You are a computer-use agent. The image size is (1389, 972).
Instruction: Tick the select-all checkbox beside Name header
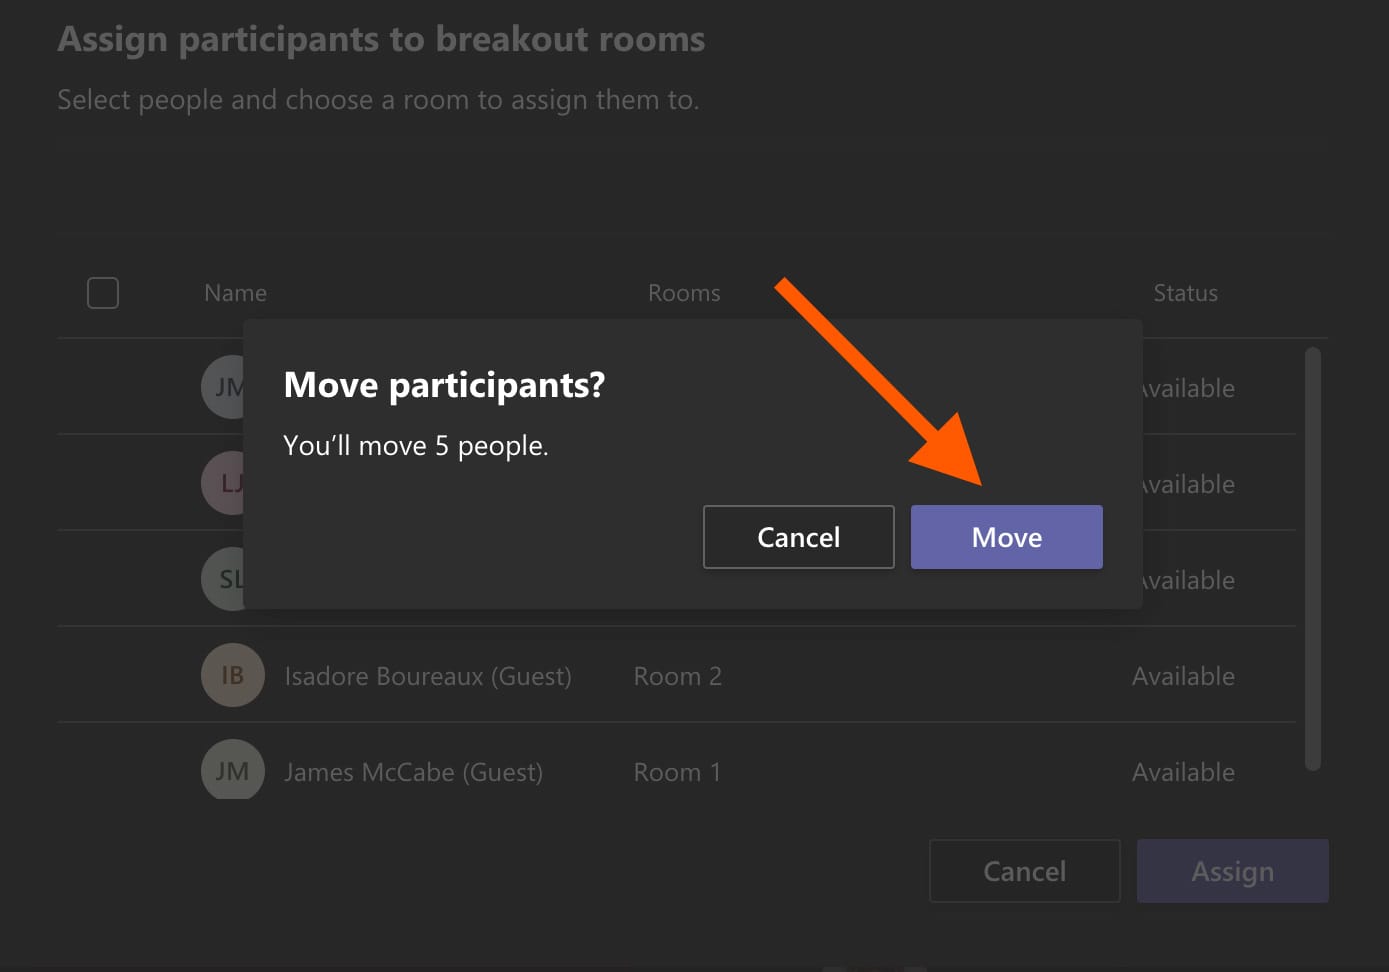click(103, 293)
